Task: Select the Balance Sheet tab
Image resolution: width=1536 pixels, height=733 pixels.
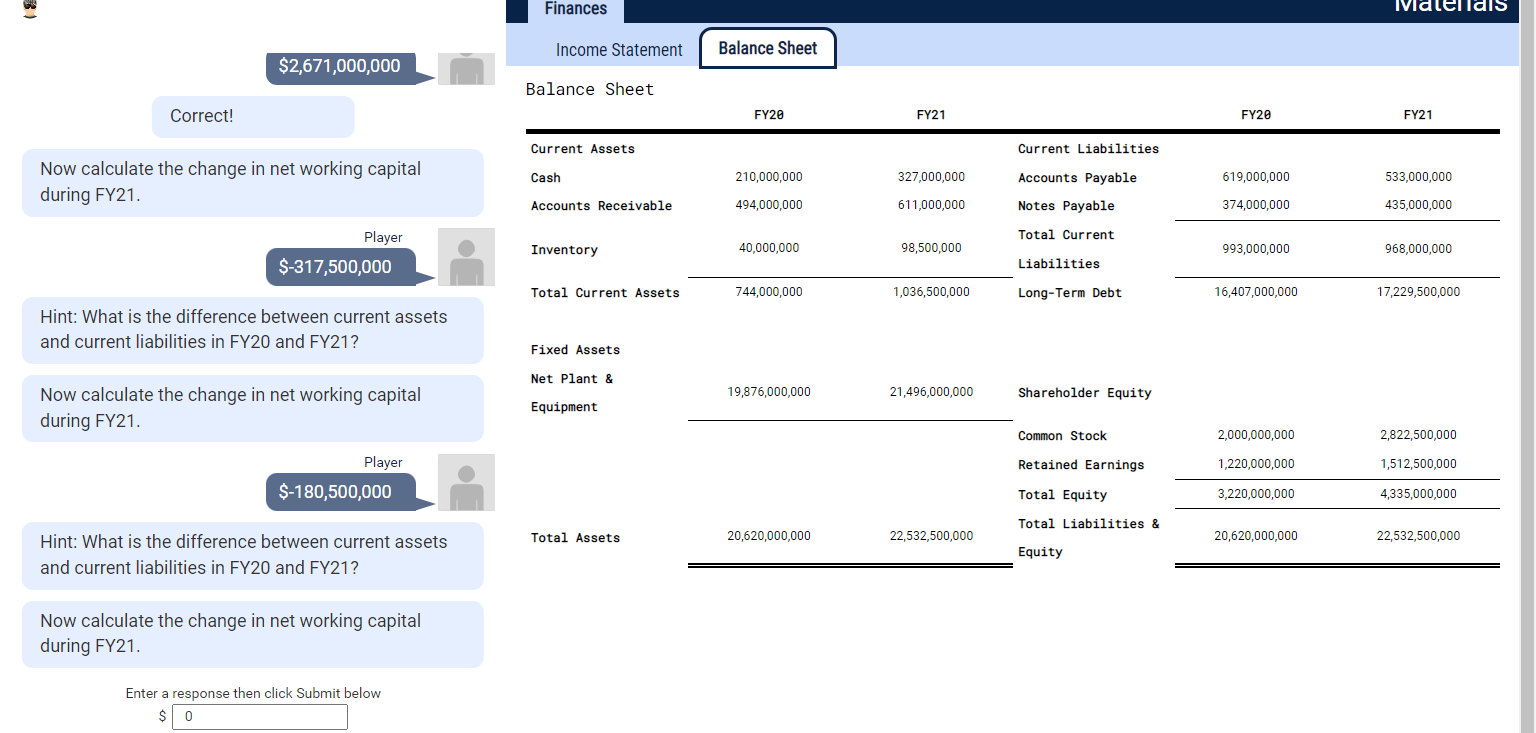Action: 767,48
